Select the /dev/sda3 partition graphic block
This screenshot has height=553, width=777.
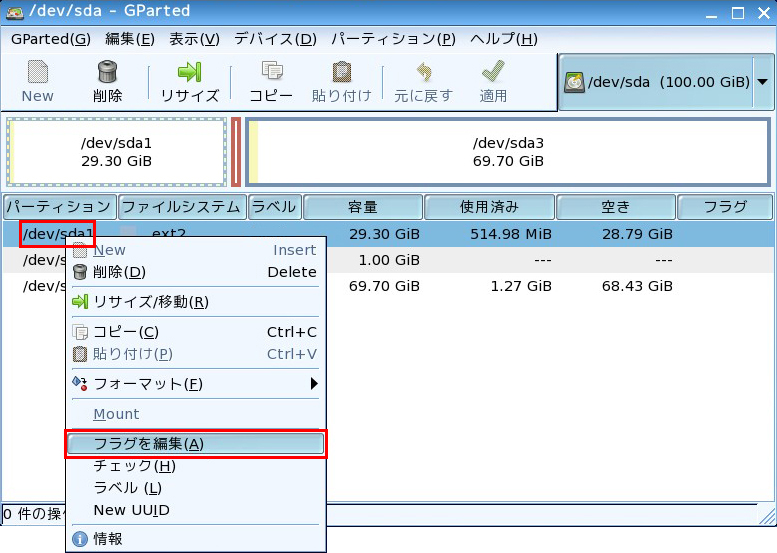click(x=508, y=152)
